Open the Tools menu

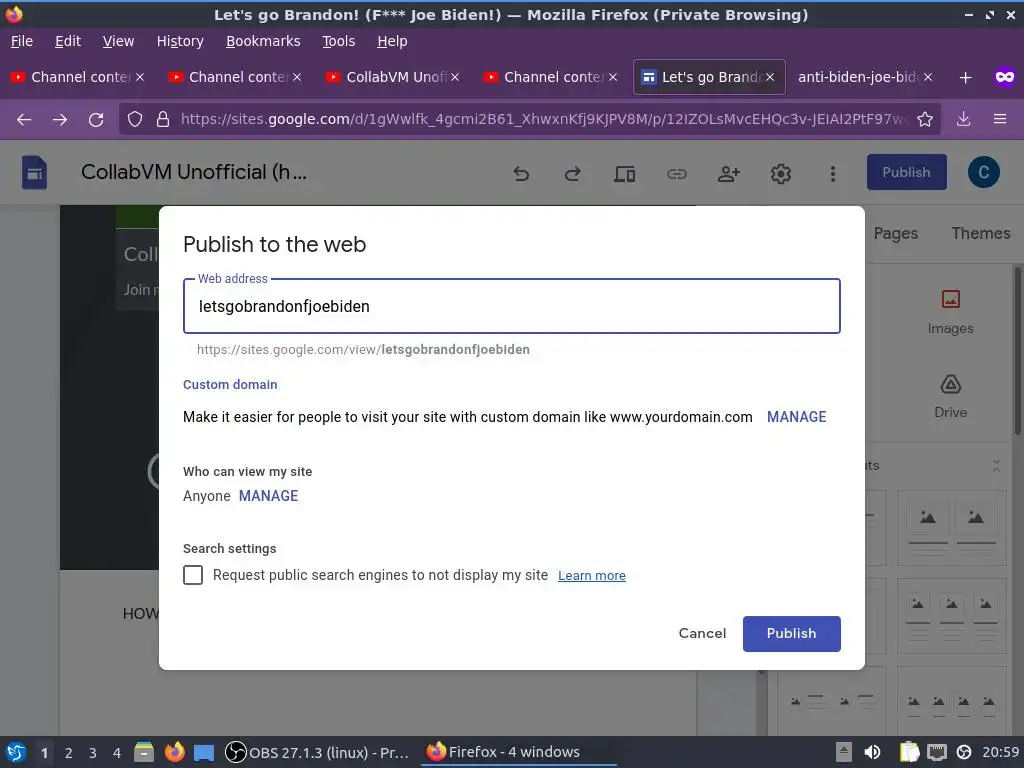click(339, 41)
